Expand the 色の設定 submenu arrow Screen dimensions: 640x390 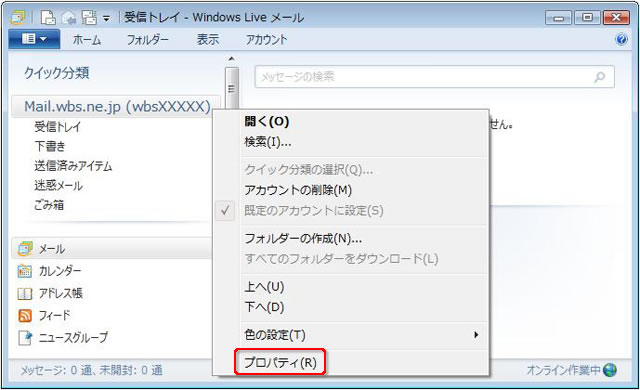(x=476, y=335)
